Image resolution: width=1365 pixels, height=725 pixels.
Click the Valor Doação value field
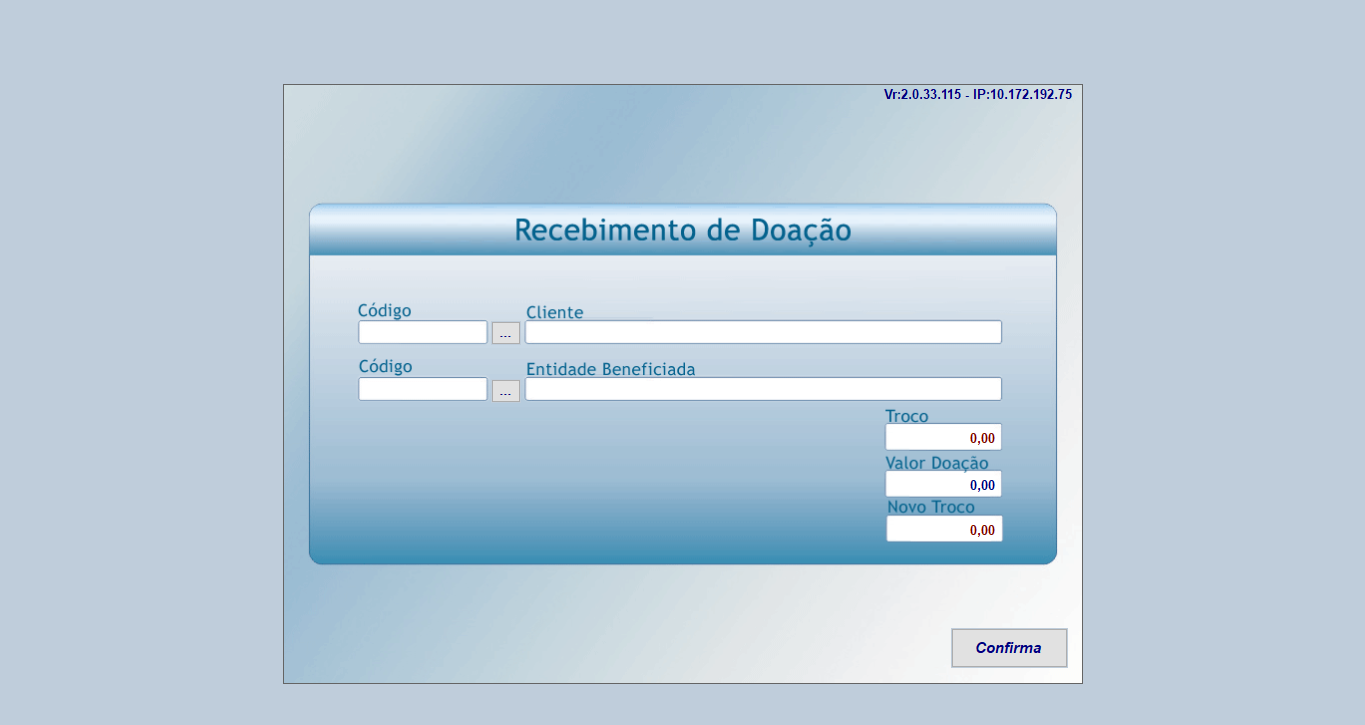pos(943,484)
